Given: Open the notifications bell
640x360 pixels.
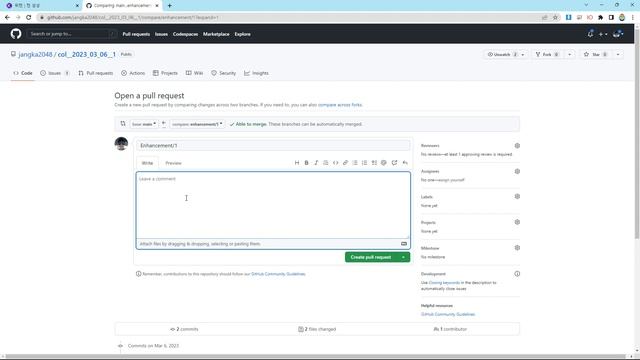Looking at the screenshot, I should coord(590,34).
